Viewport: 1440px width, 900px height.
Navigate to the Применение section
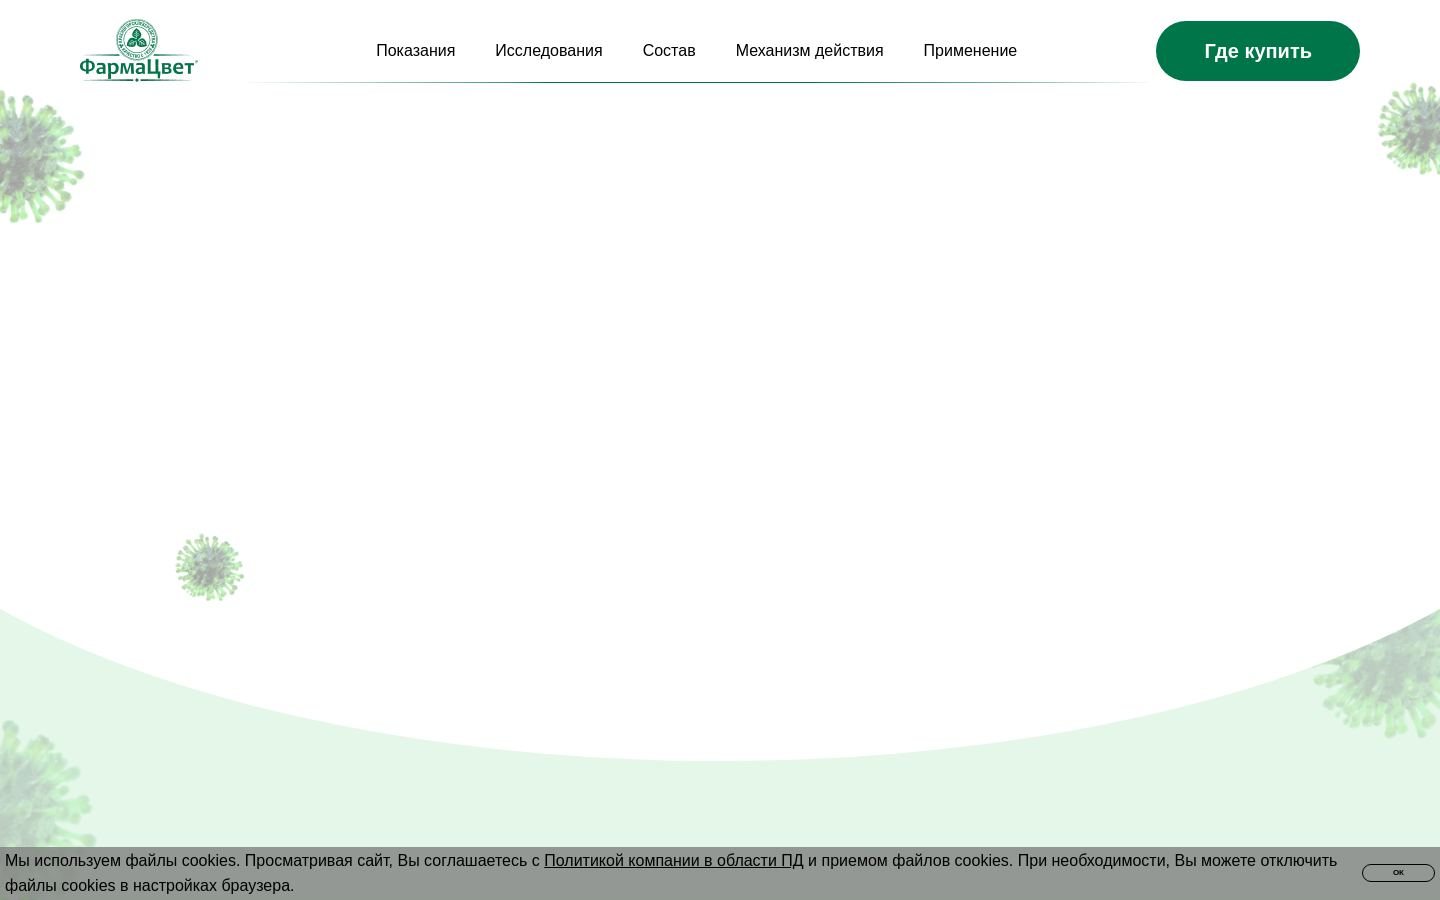970,51
